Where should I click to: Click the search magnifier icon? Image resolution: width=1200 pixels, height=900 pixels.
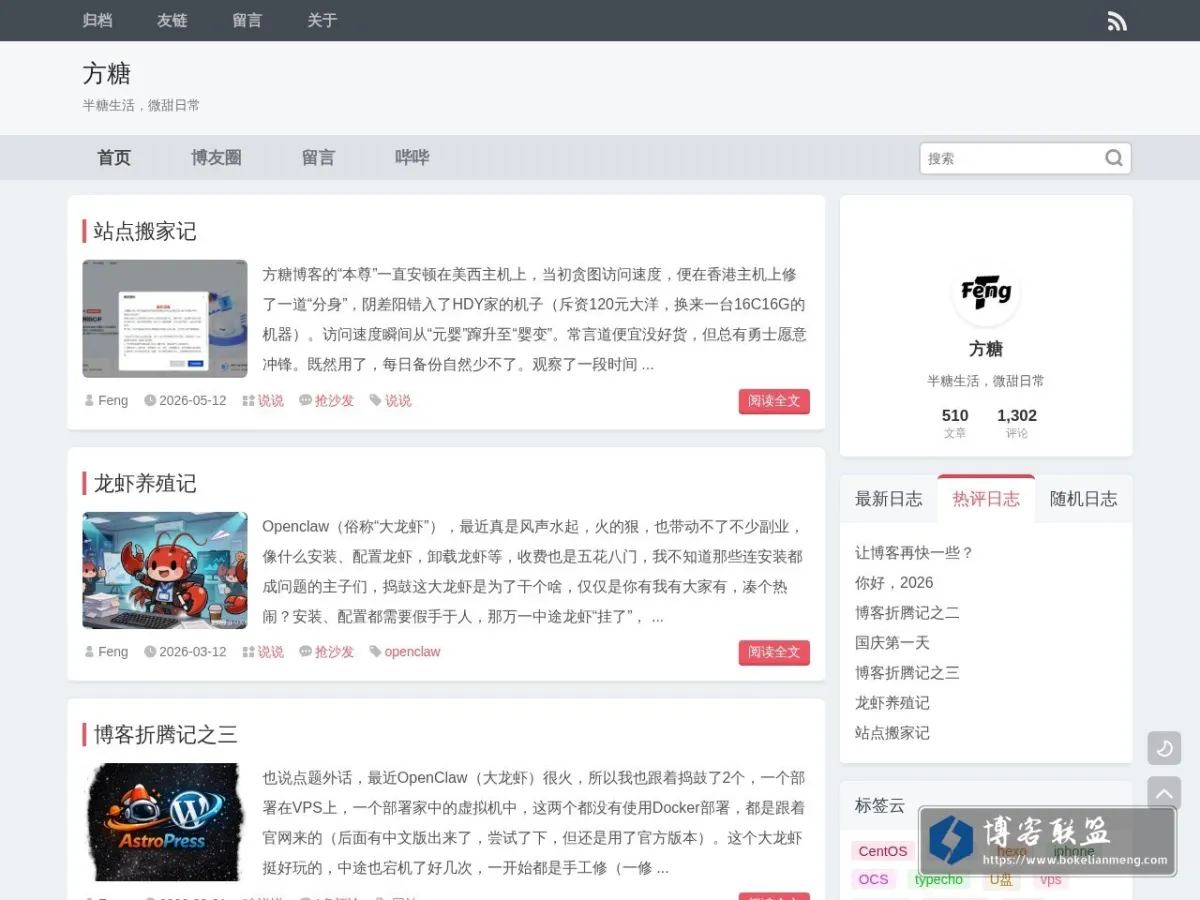[1114, 158]
